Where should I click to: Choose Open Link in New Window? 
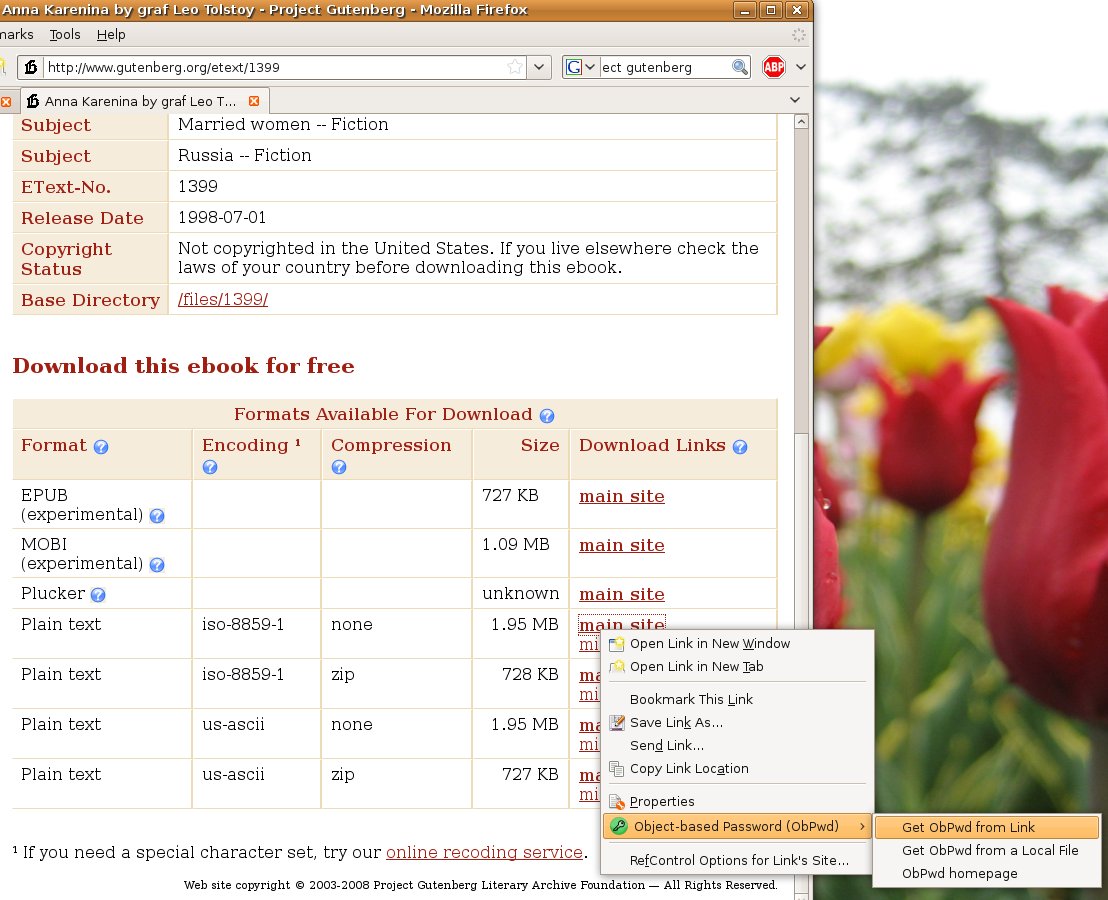click(x=735, y=644)
